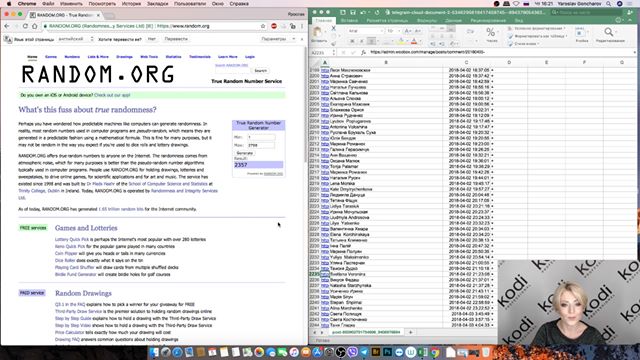640x360 pixels.
Task: Bookmark page with the star icon
Action: (263, 26)
